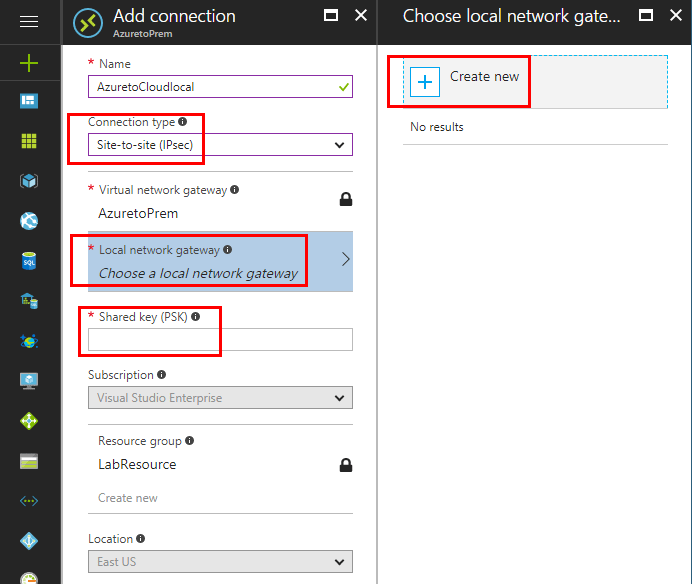Open Virtual networks icon in sidebar

29,501
